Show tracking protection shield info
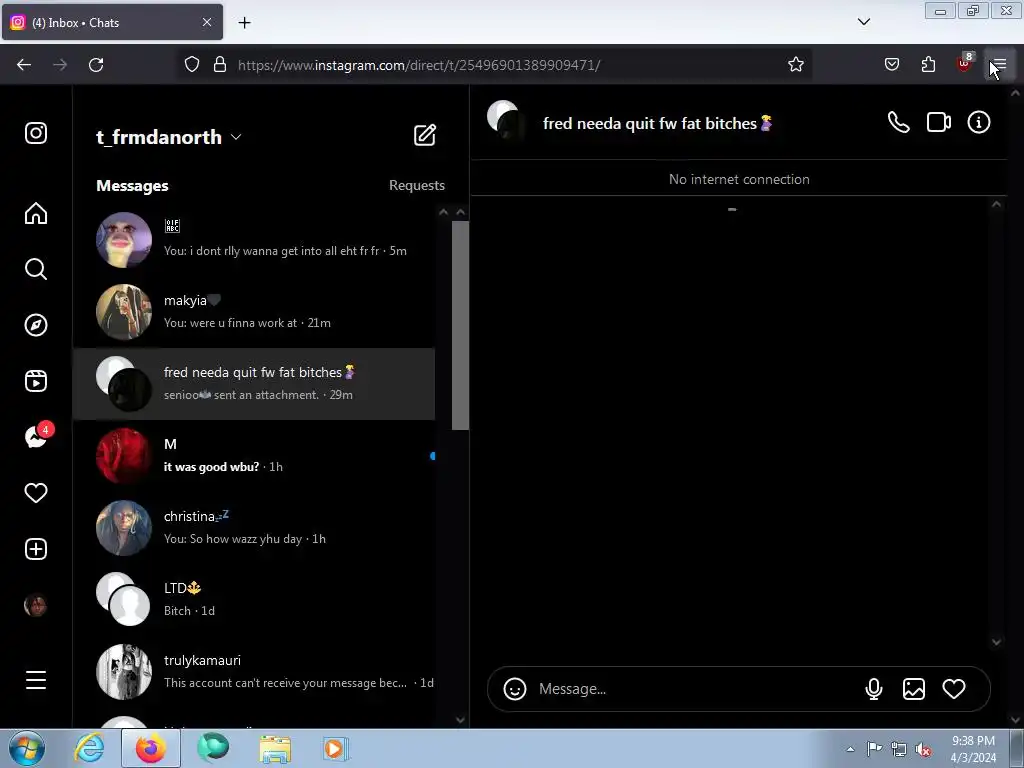 pos(191,65)
